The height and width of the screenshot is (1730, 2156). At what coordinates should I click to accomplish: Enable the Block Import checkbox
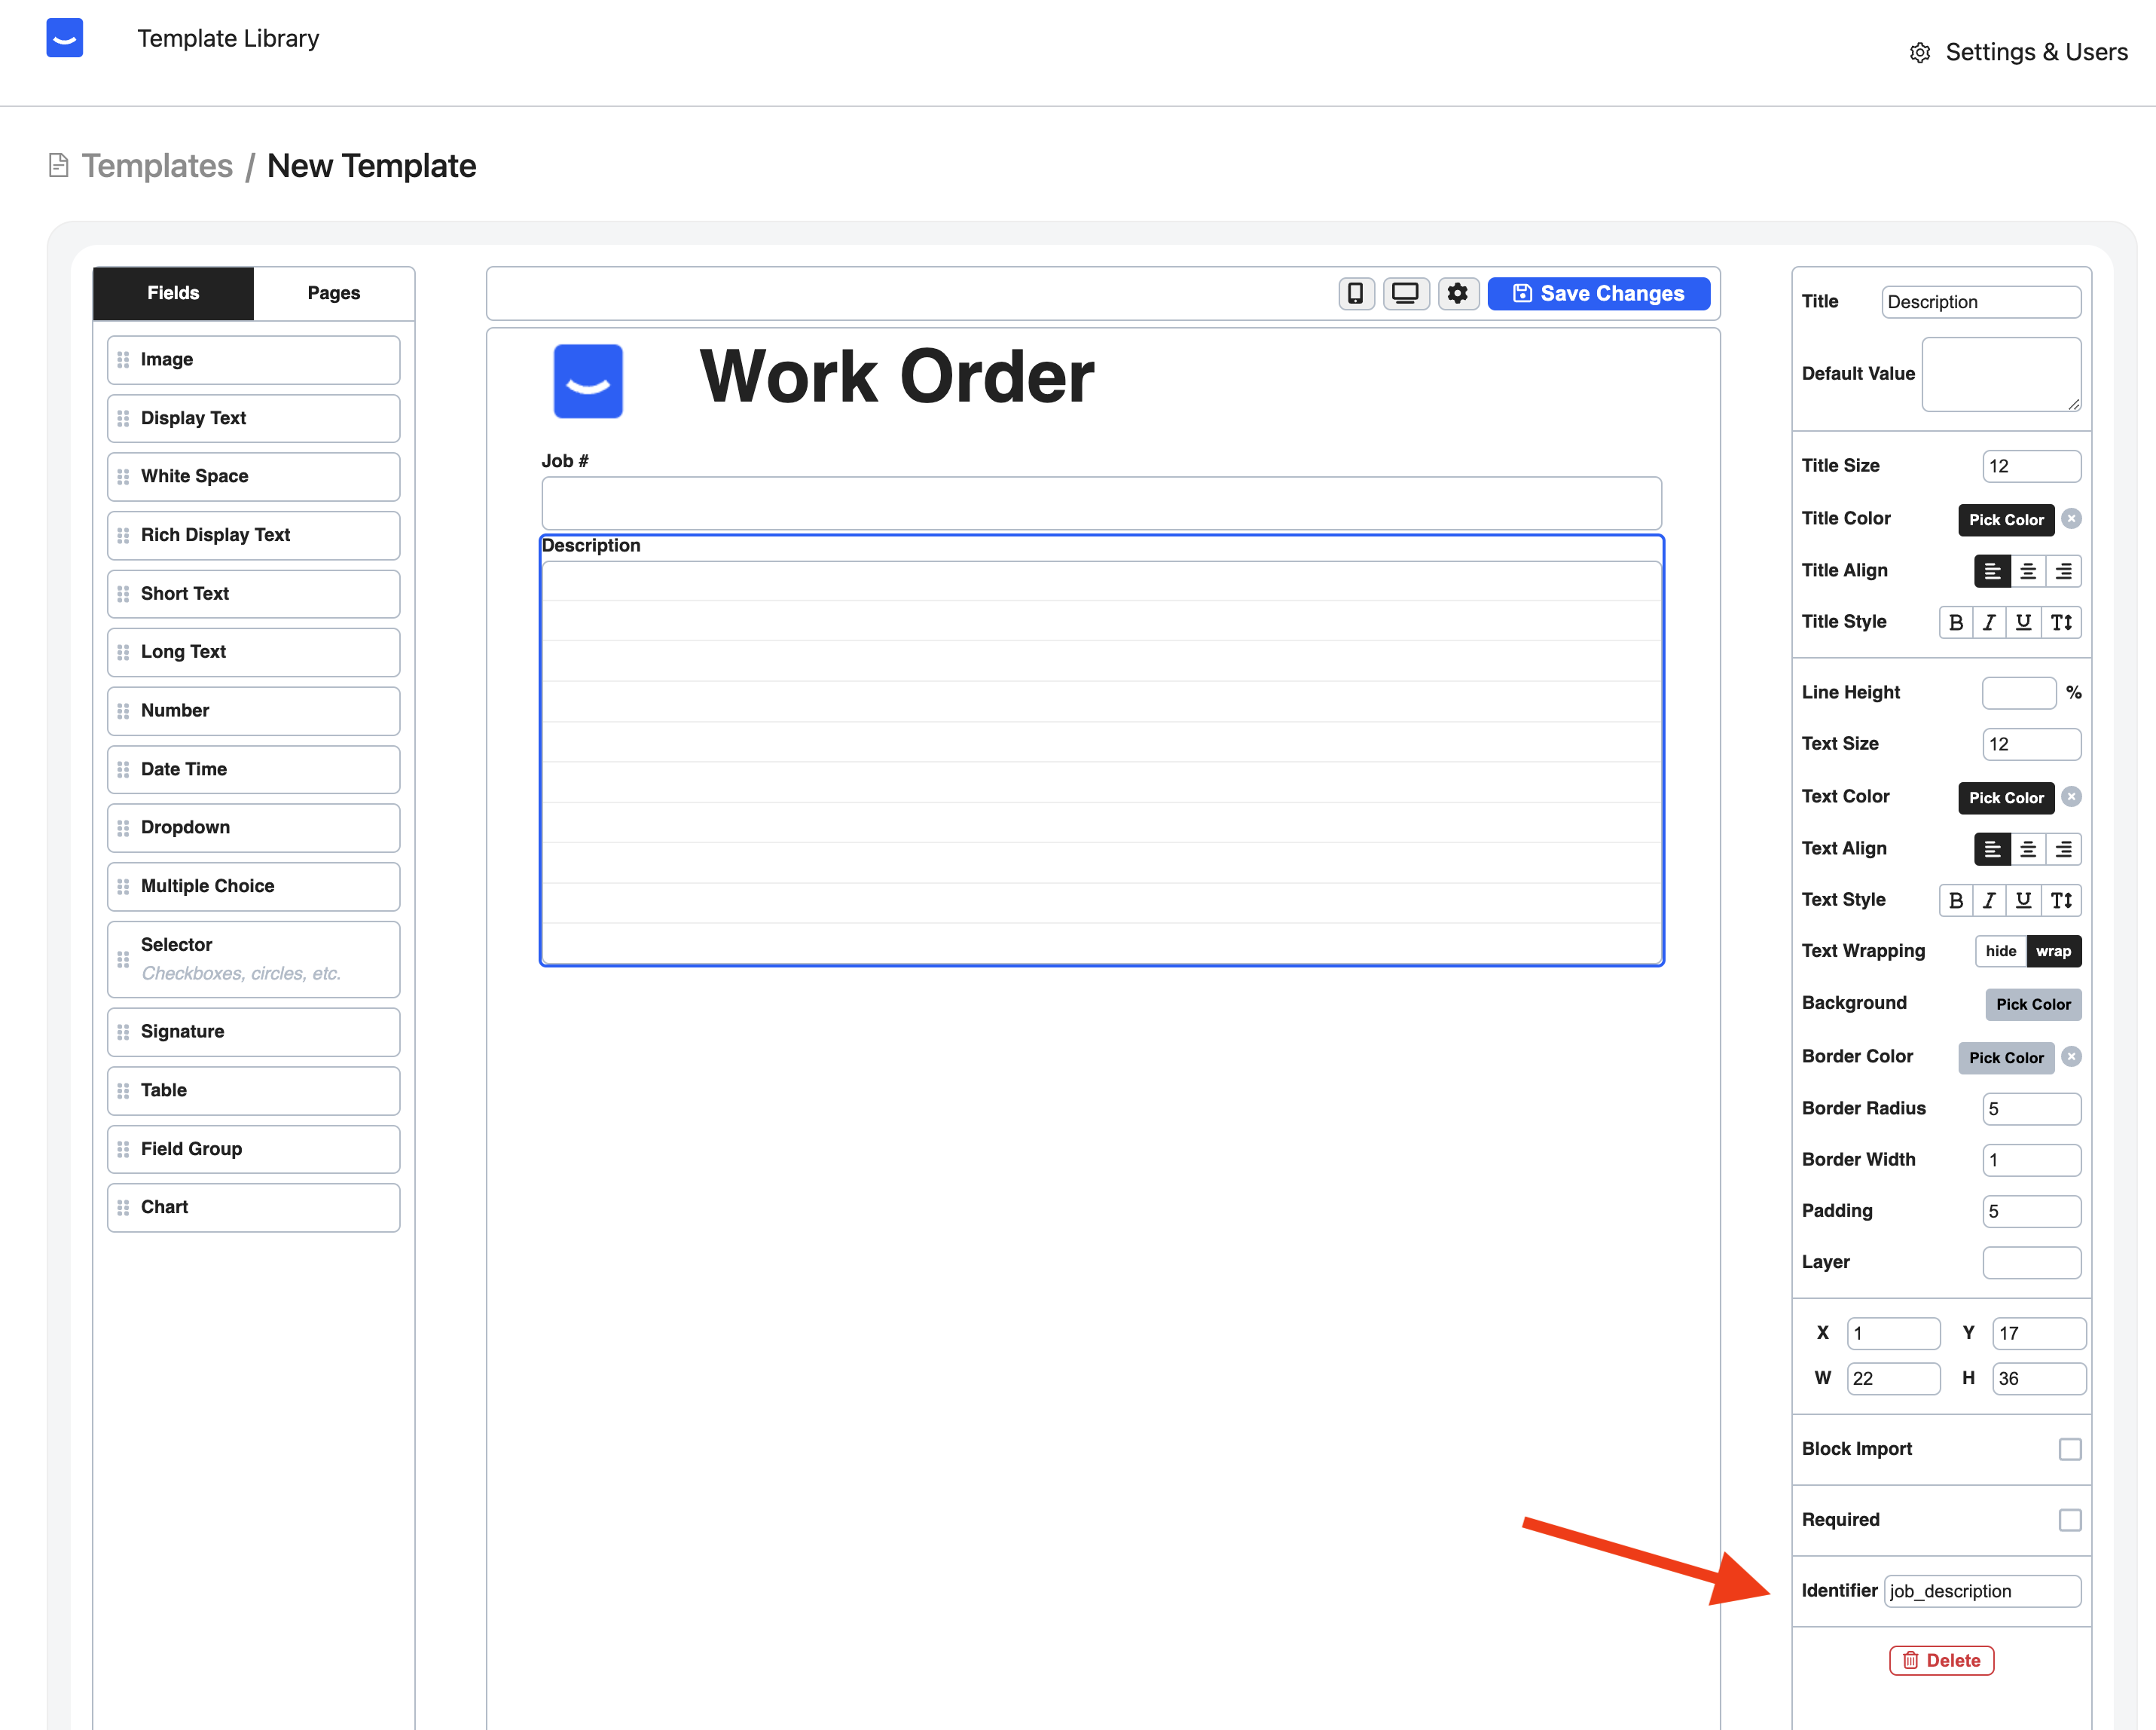[x=2070, y=1449]
